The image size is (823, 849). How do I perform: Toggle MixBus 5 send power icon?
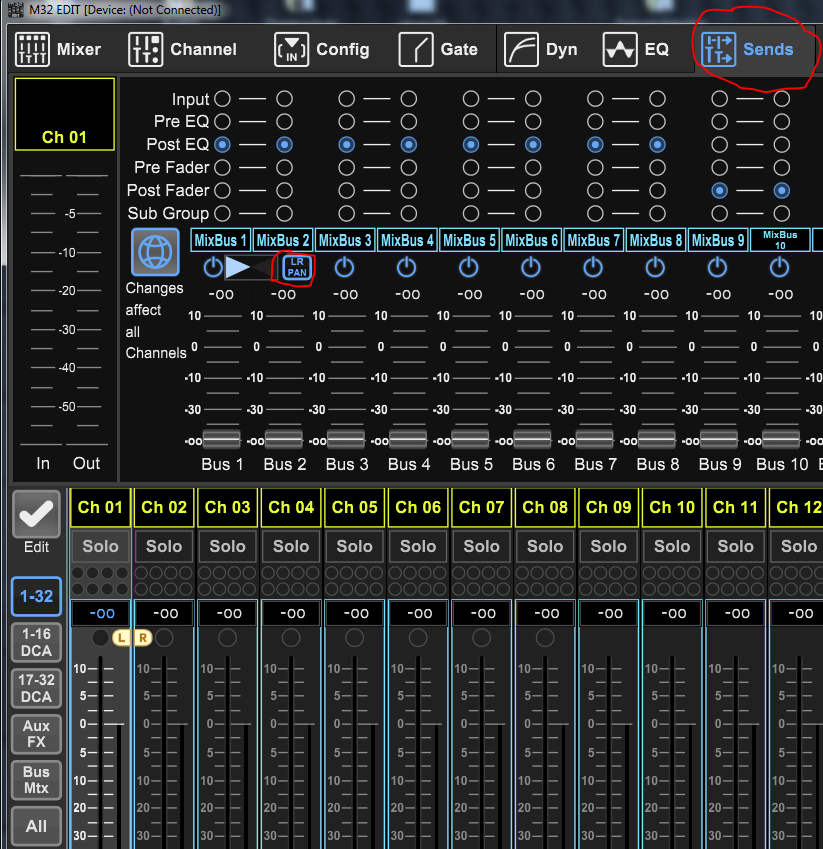tap(469, 267)
